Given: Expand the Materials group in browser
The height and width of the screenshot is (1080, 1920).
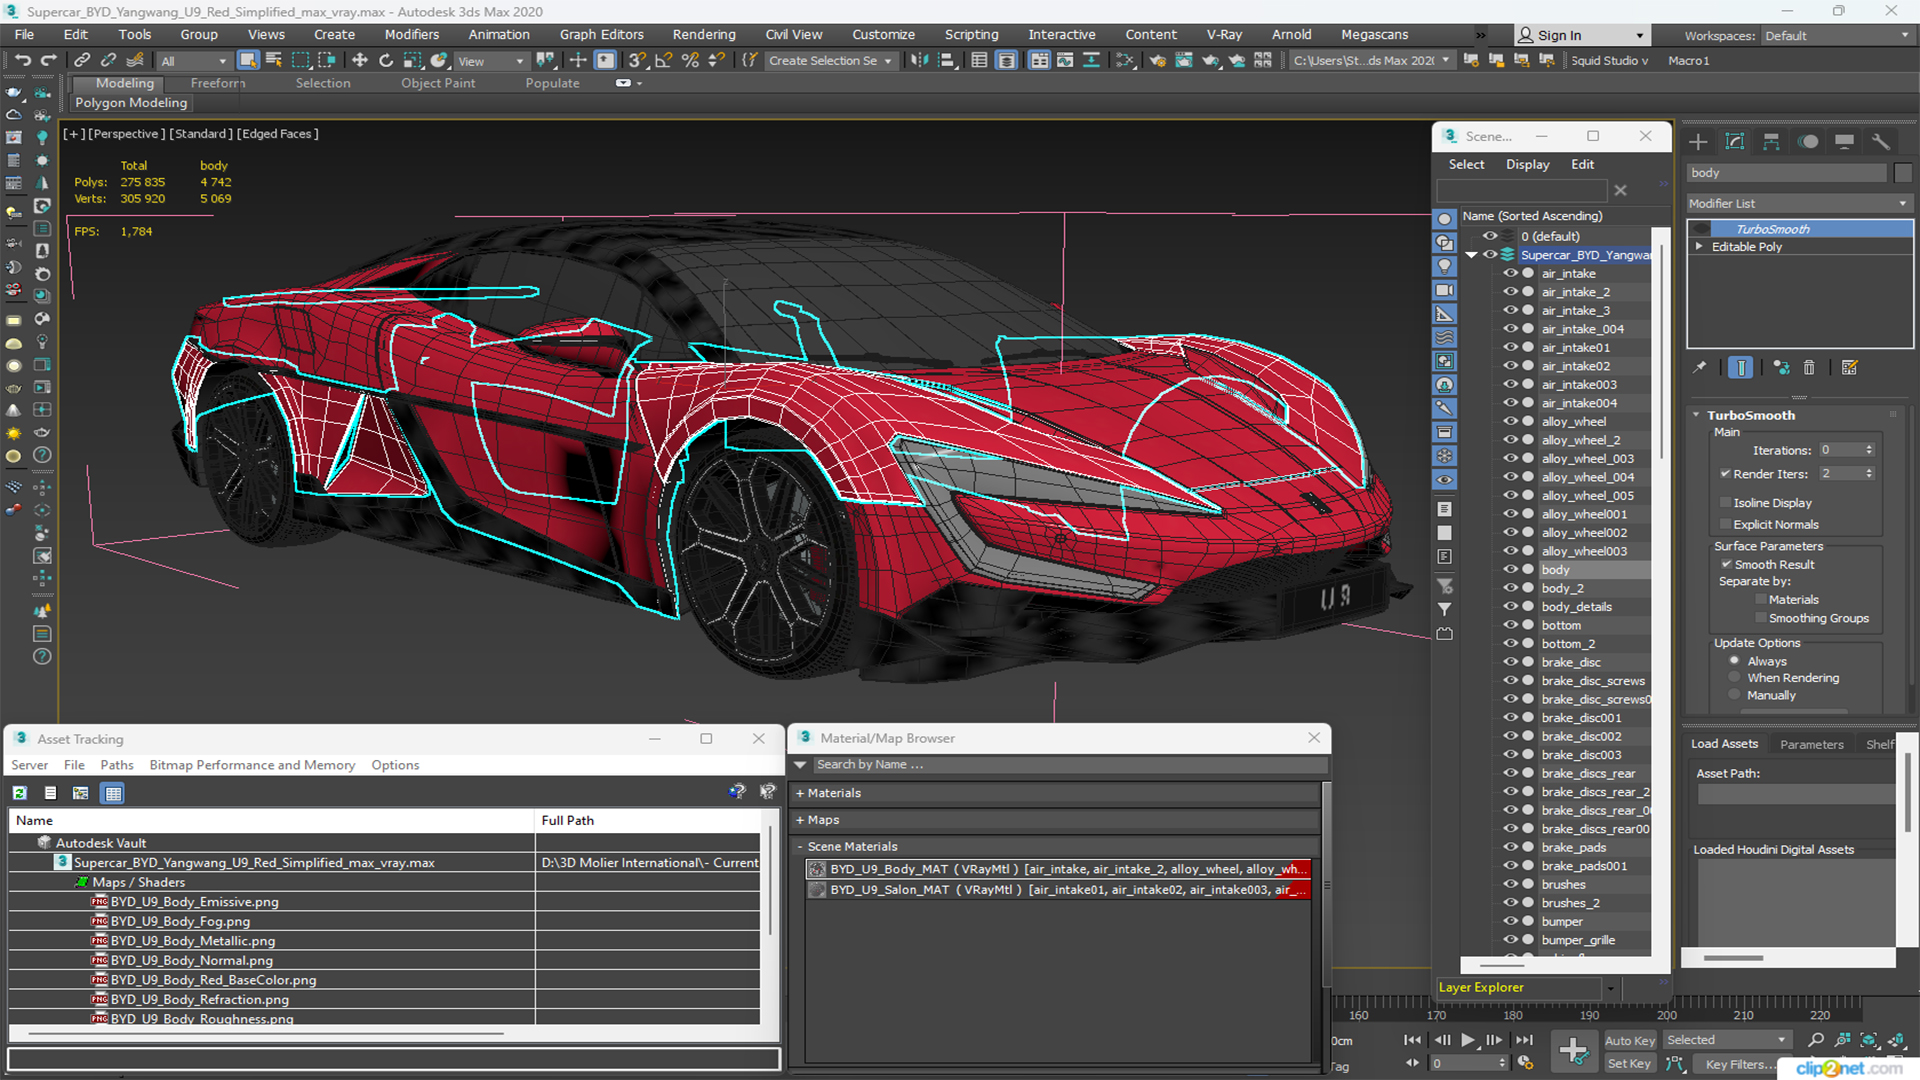Looking at the screenshot, I should (x=800, y=793).
